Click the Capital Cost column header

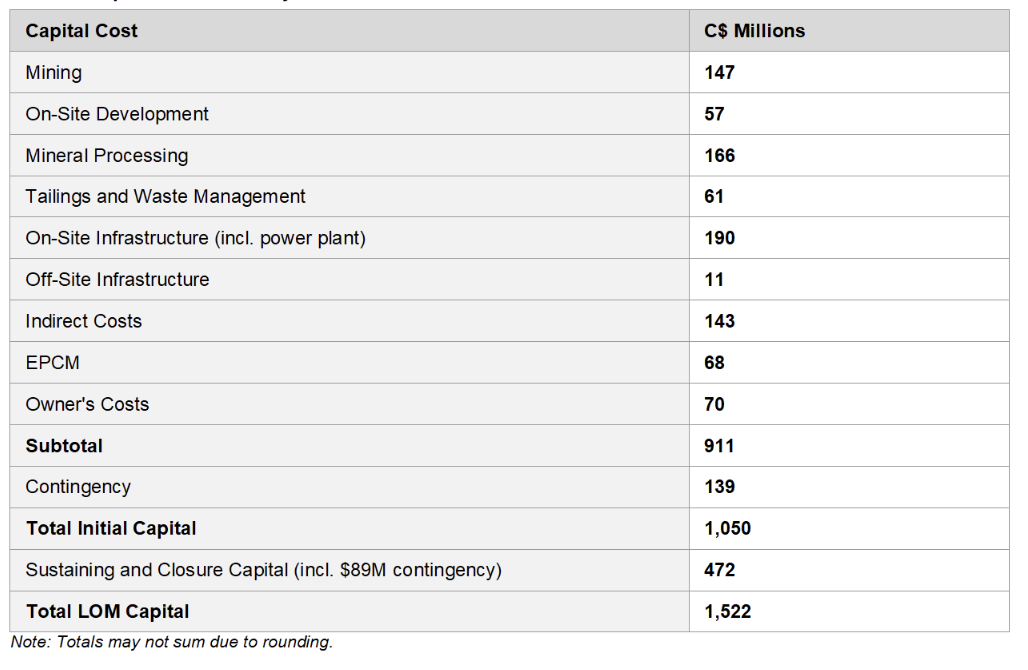(81, 31)
